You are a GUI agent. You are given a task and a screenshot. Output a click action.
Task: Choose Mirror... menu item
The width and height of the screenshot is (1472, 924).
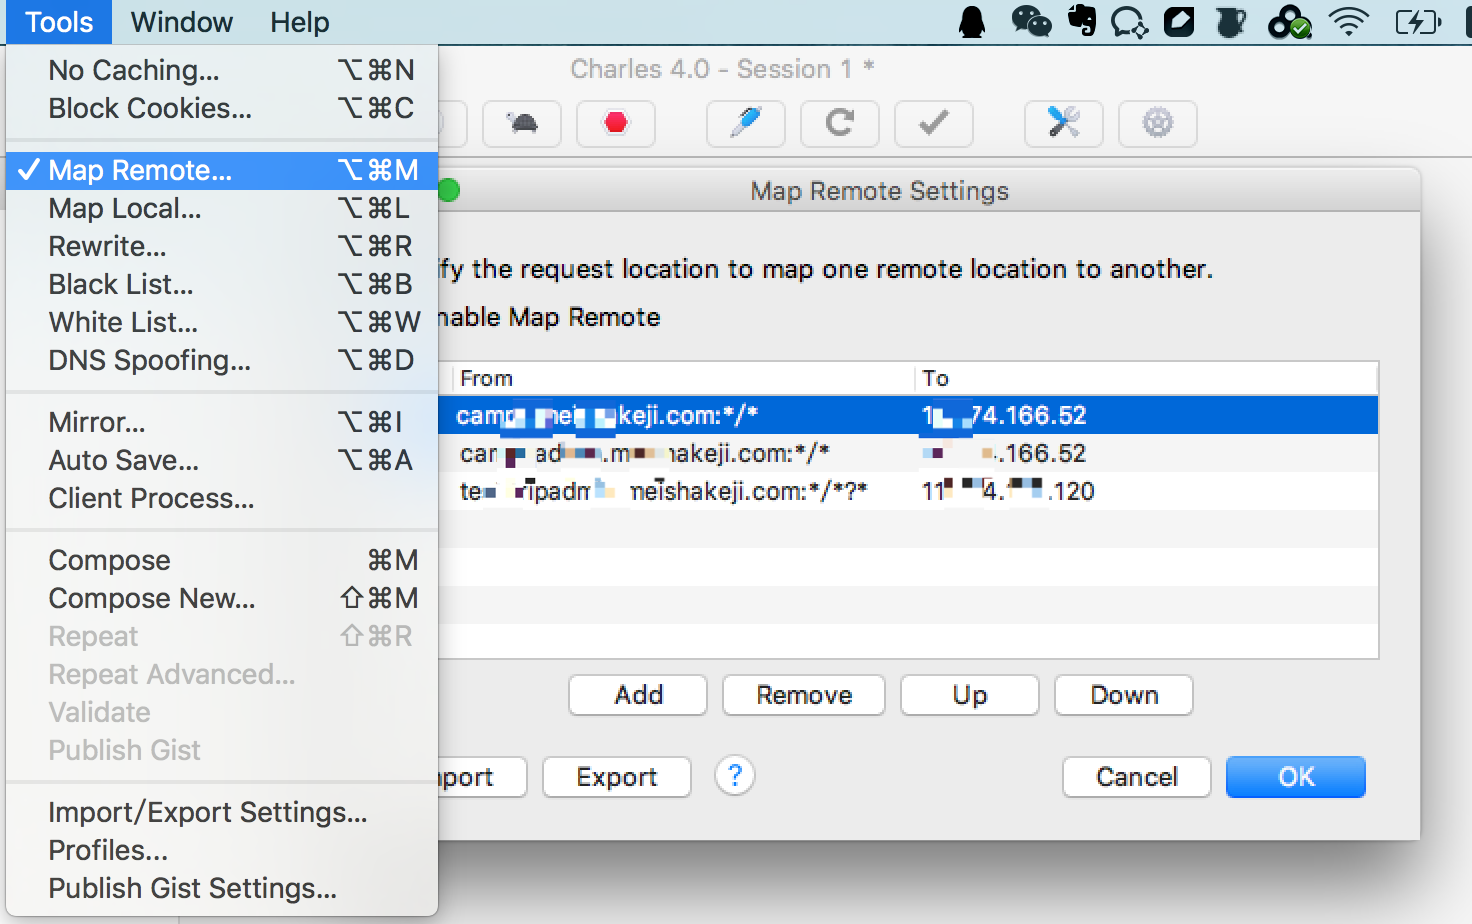[x=222, y=422]
